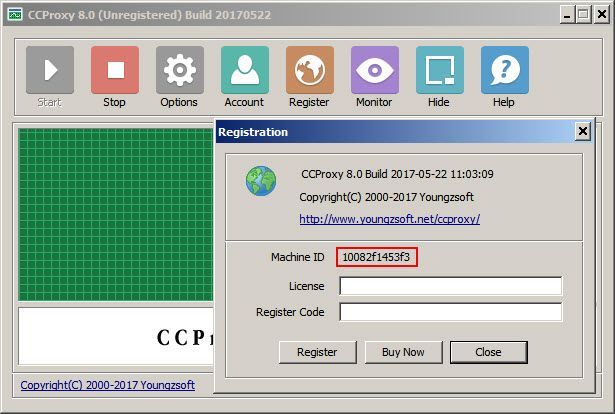This screenshot has height=414, width=615.
Task: Close the Registration dialog with the X
Action: (x=583, y=131)
